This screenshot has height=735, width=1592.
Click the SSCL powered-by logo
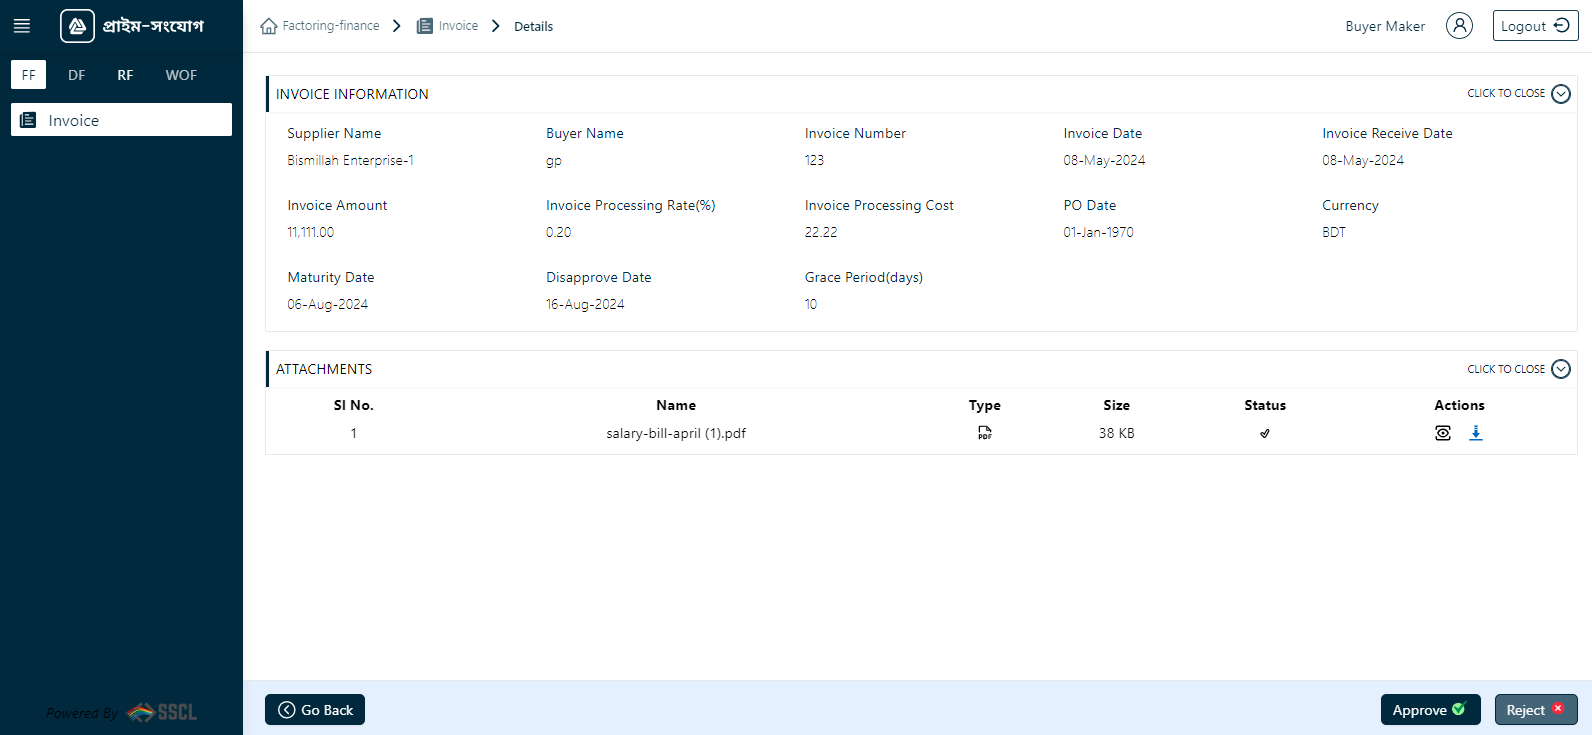tap(162, 712)
